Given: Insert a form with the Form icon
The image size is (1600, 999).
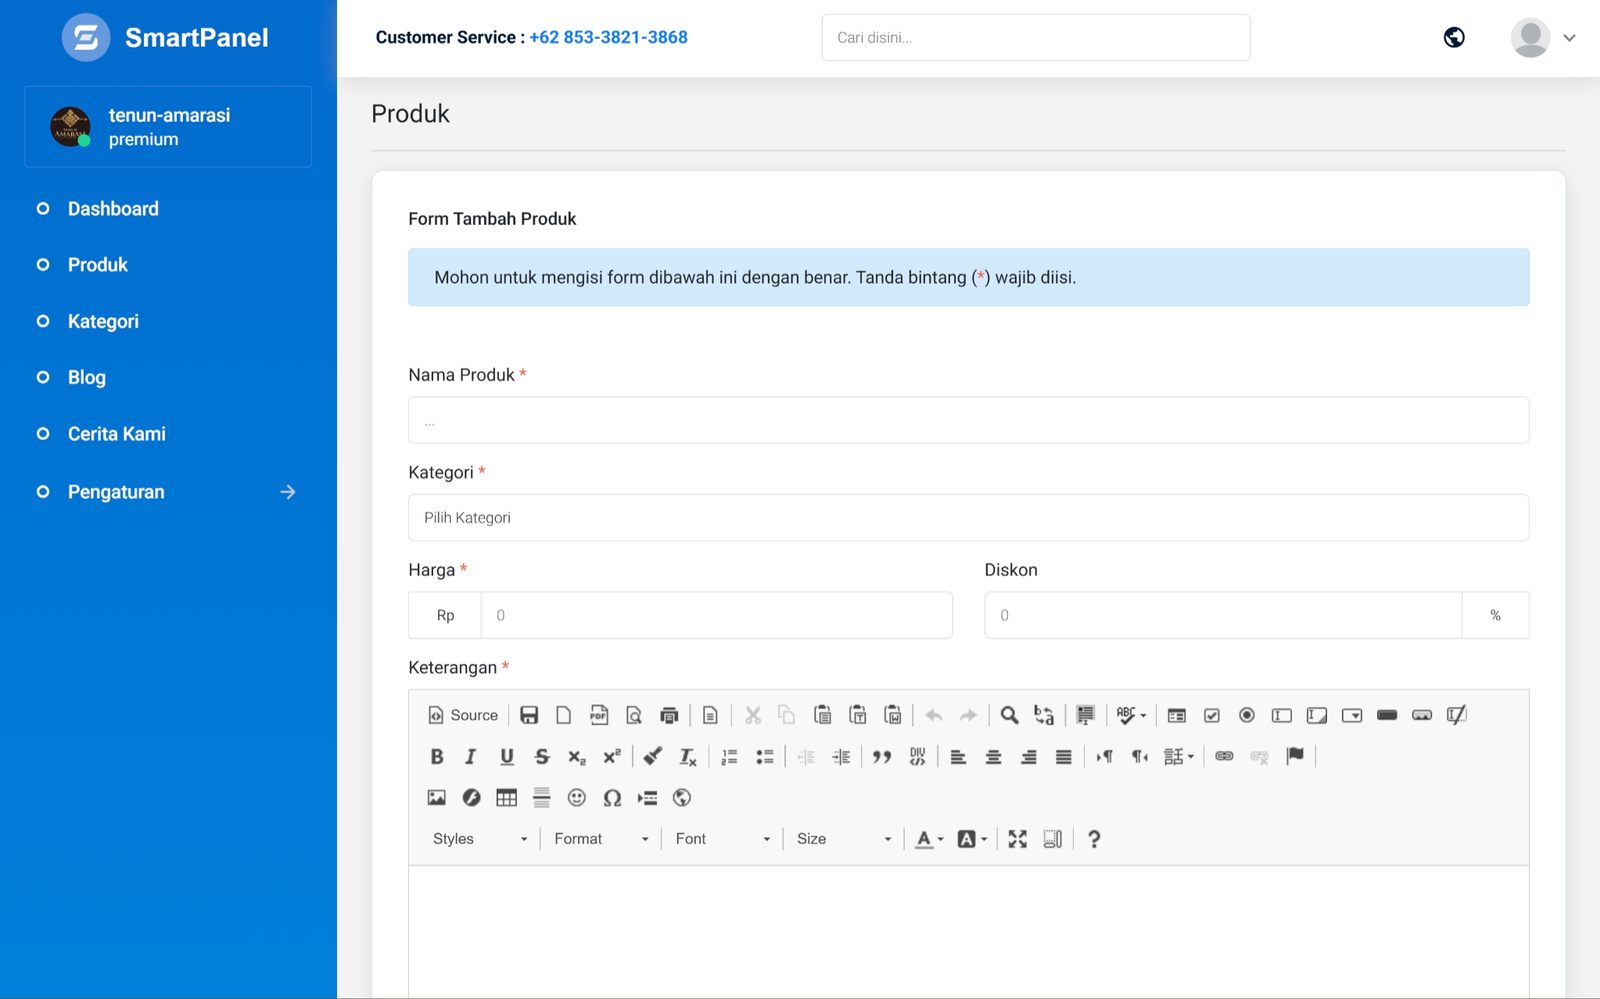Looking at the screenshot, I should [x=1177, y=715].
